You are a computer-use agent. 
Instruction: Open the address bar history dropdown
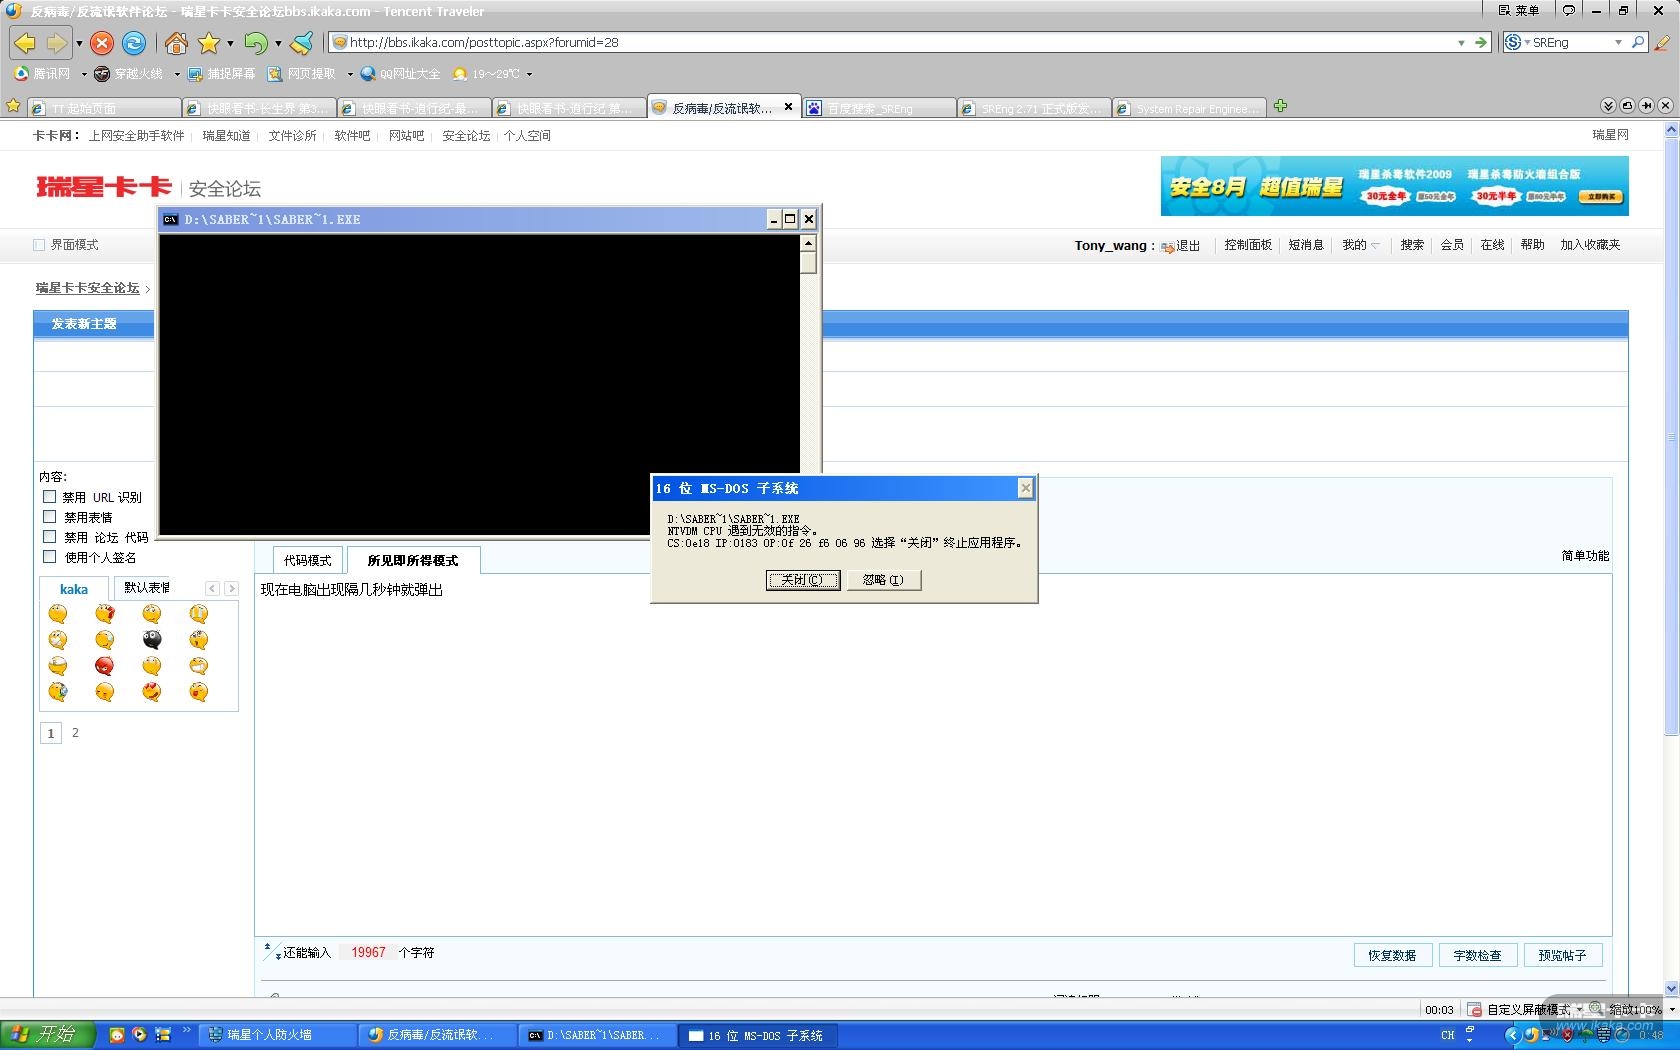pyautogui.click(x=1461, y=43)
